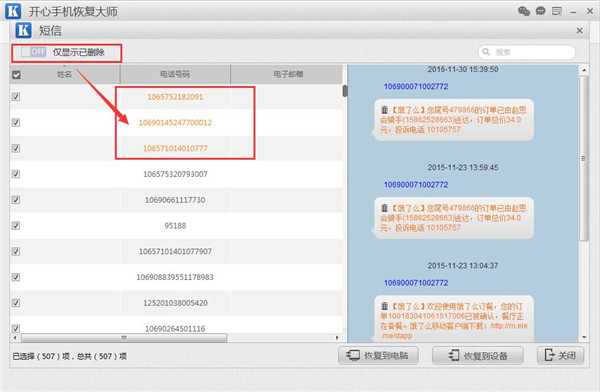Image resolution: width=600 pixels, height=392 pixels.
Task: Select phone number 106575320793007
Action: [x=175, y=174]
